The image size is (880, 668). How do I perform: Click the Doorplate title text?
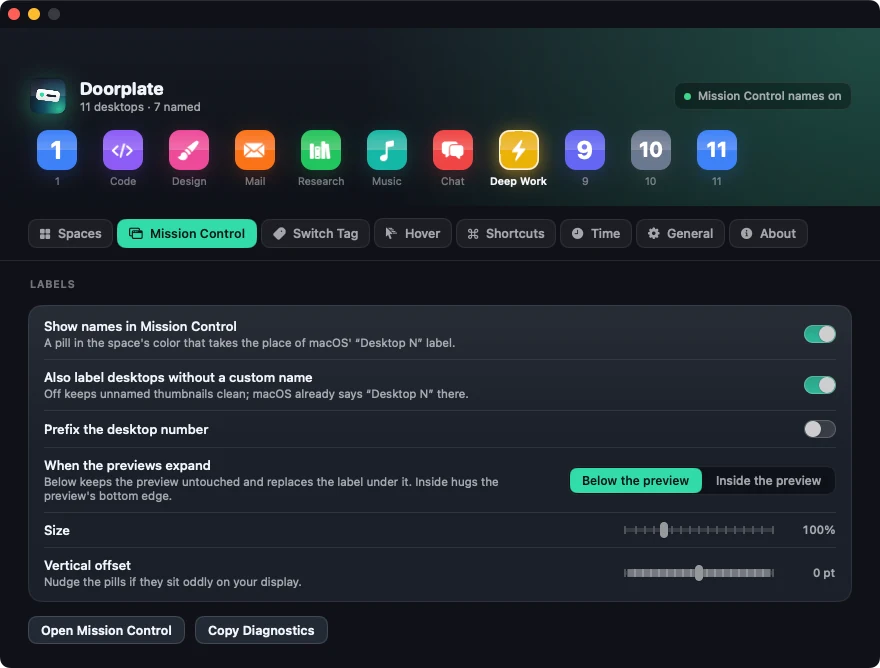(122, 89)
